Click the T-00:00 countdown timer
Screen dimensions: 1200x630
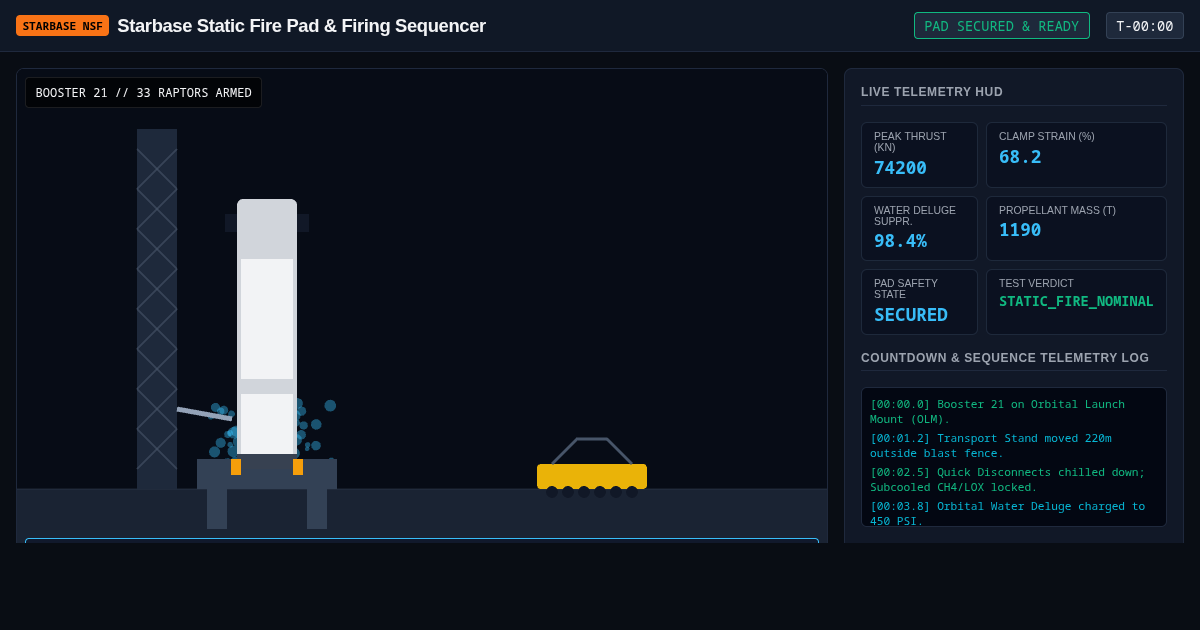(1145, 26)
